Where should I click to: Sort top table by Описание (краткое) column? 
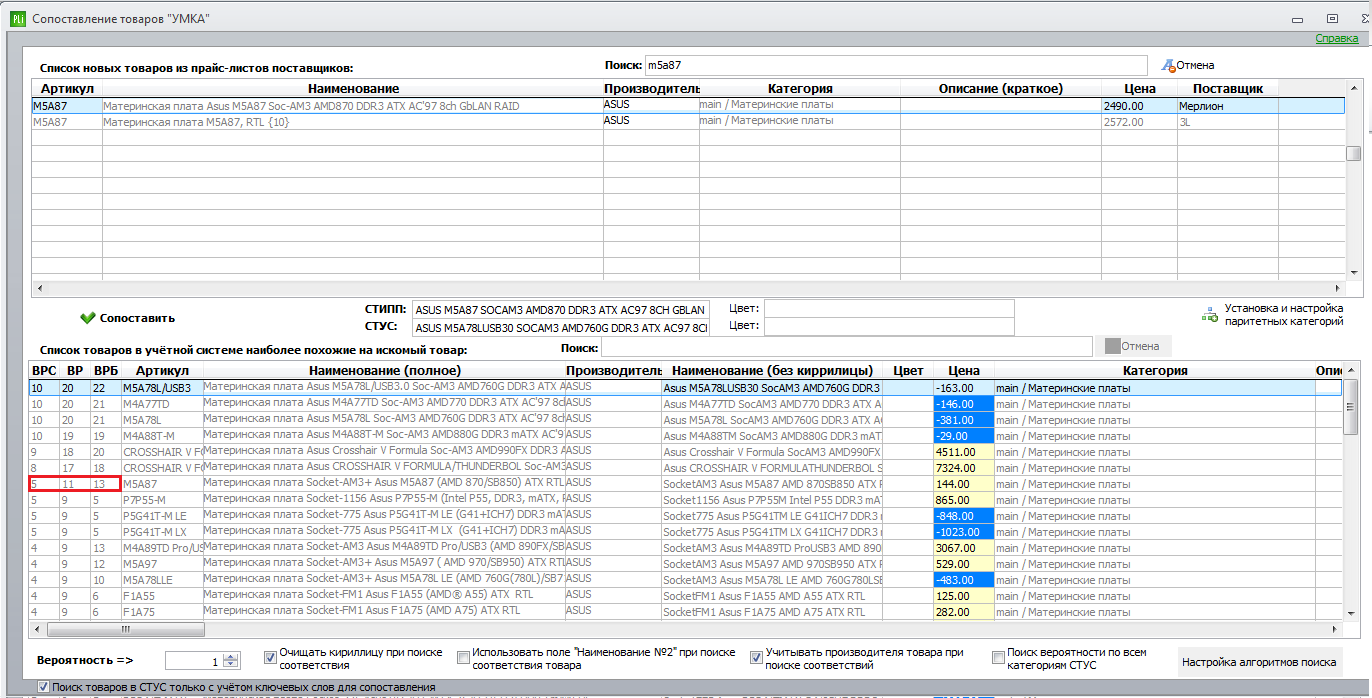click(1000, 89)
